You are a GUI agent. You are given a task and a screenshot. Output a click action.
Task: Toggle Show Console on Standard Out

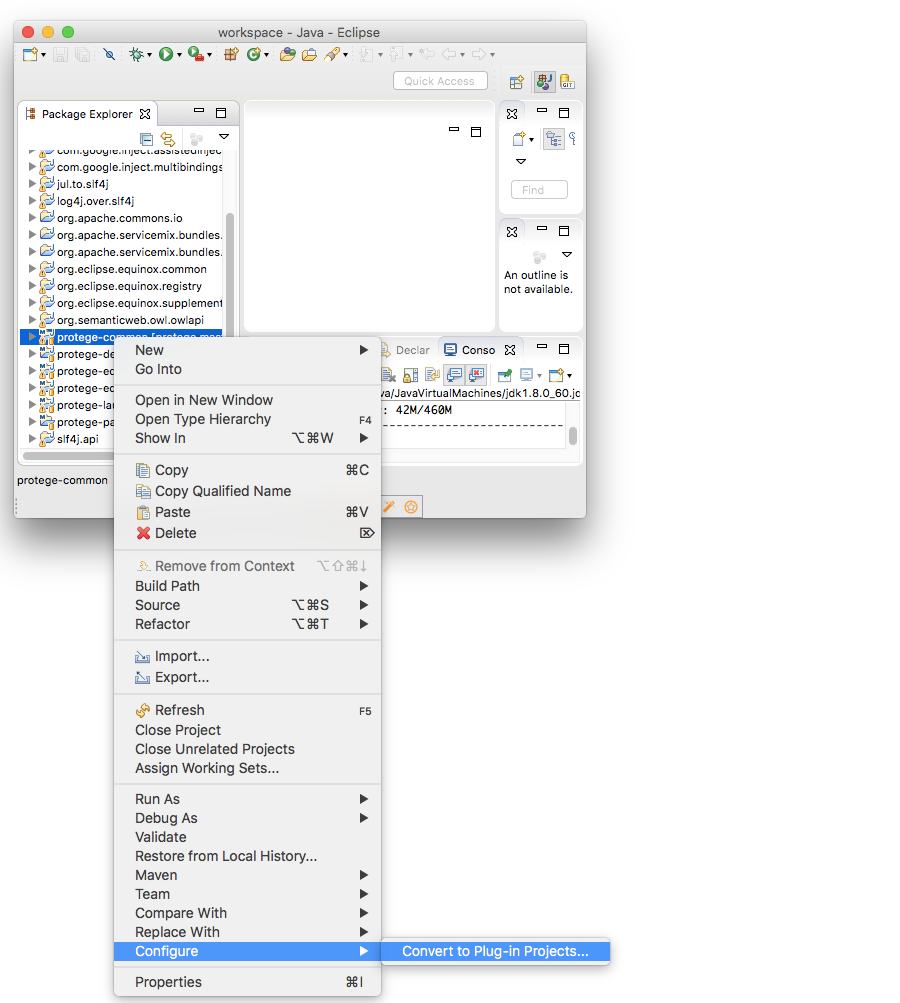[454, 375]
